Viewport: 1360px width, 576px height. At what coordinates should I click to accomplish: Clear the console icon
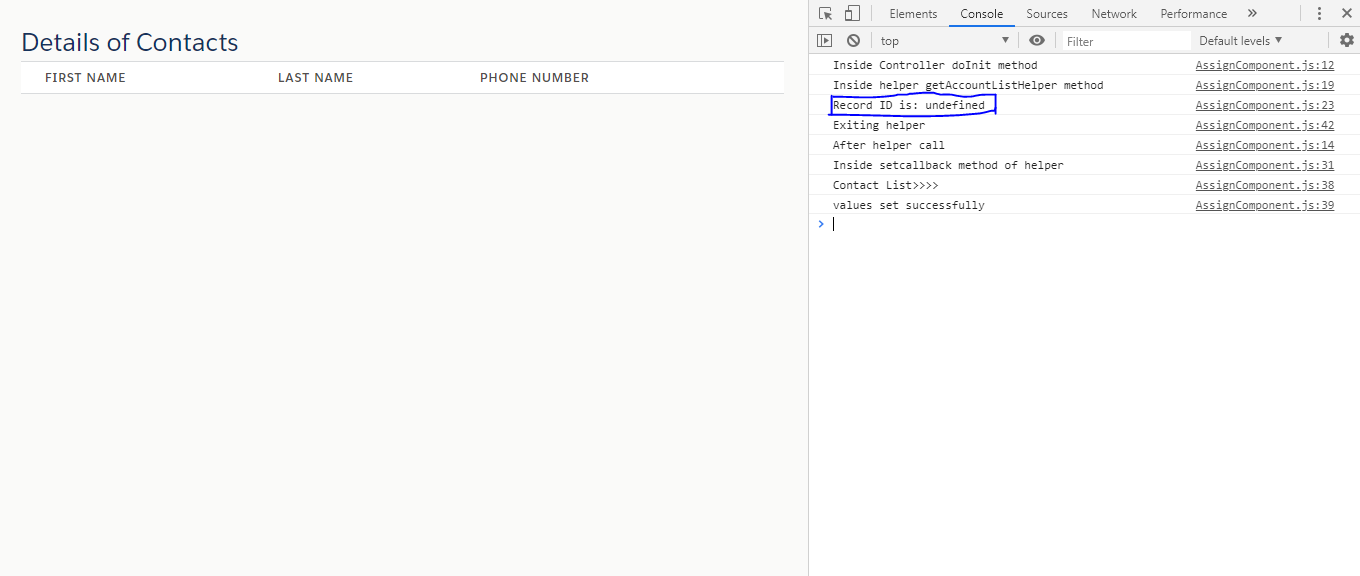click(x=853, y=41)
